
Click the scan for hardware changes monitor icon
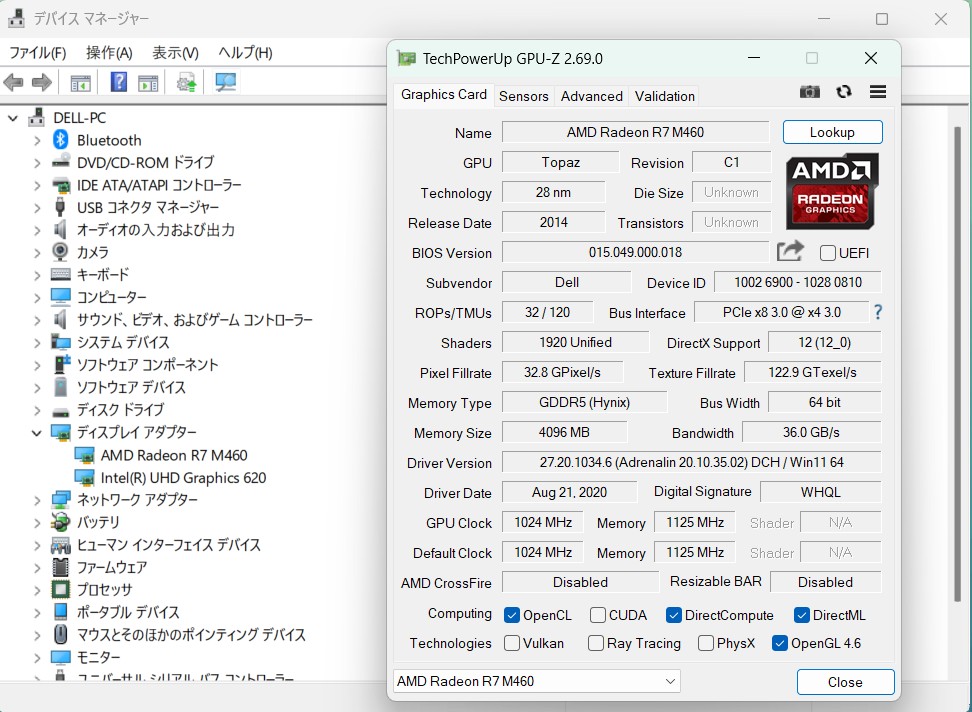pos(226,83)
